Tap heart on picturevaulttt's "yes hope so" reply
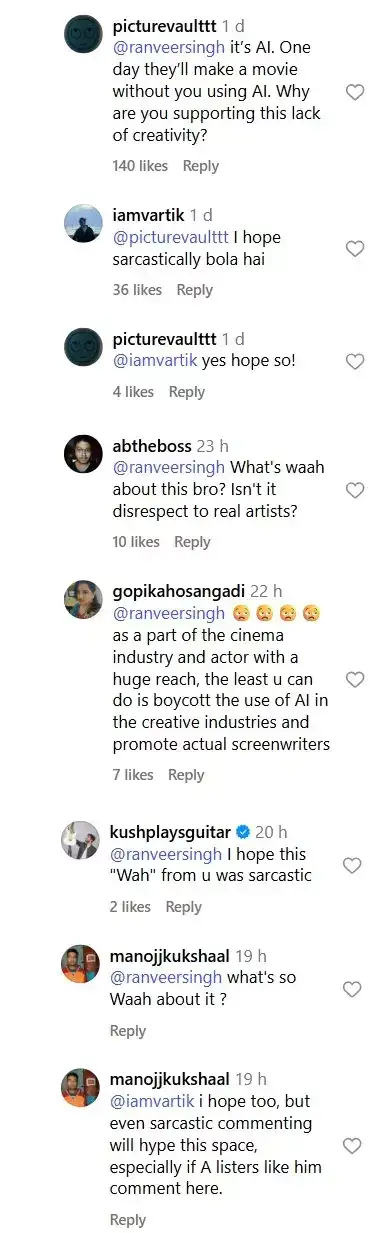381x1233 pixels. pyautogui.click(x=354, y=362)
